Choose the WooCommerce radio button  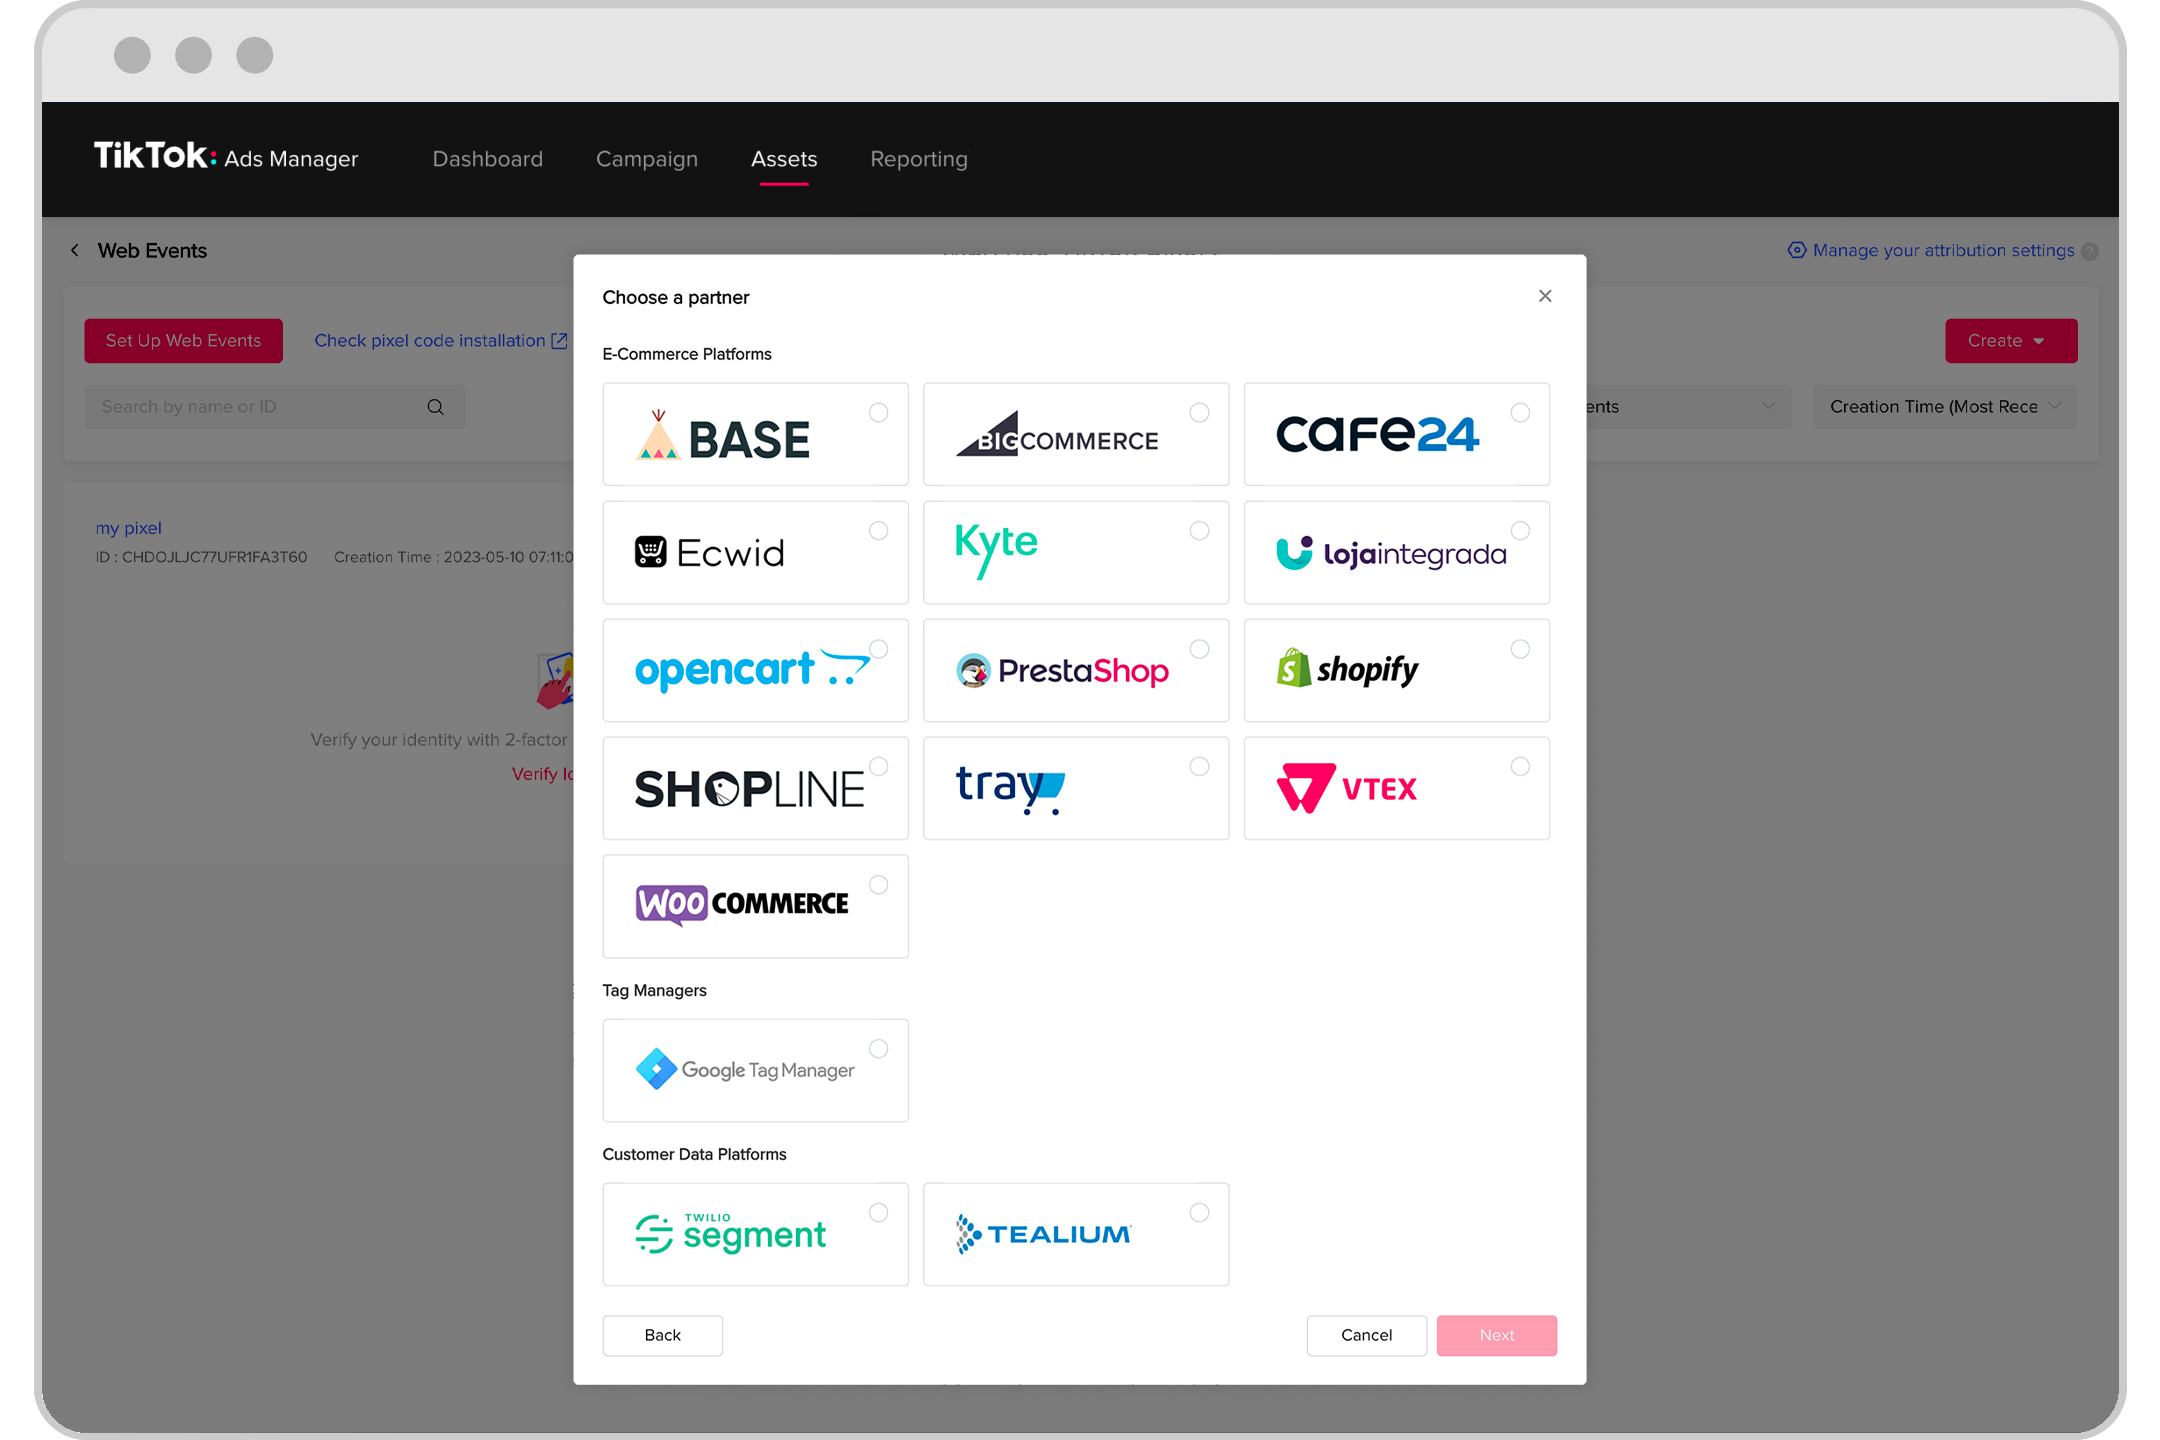click(878, 885)
